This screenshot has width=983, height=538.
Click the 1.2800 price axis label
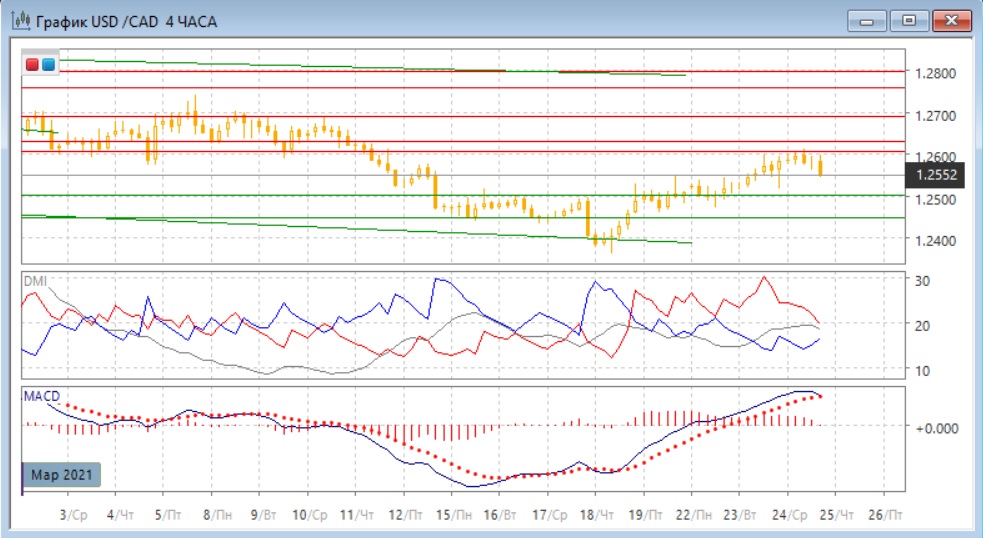(x=935, y=73)
